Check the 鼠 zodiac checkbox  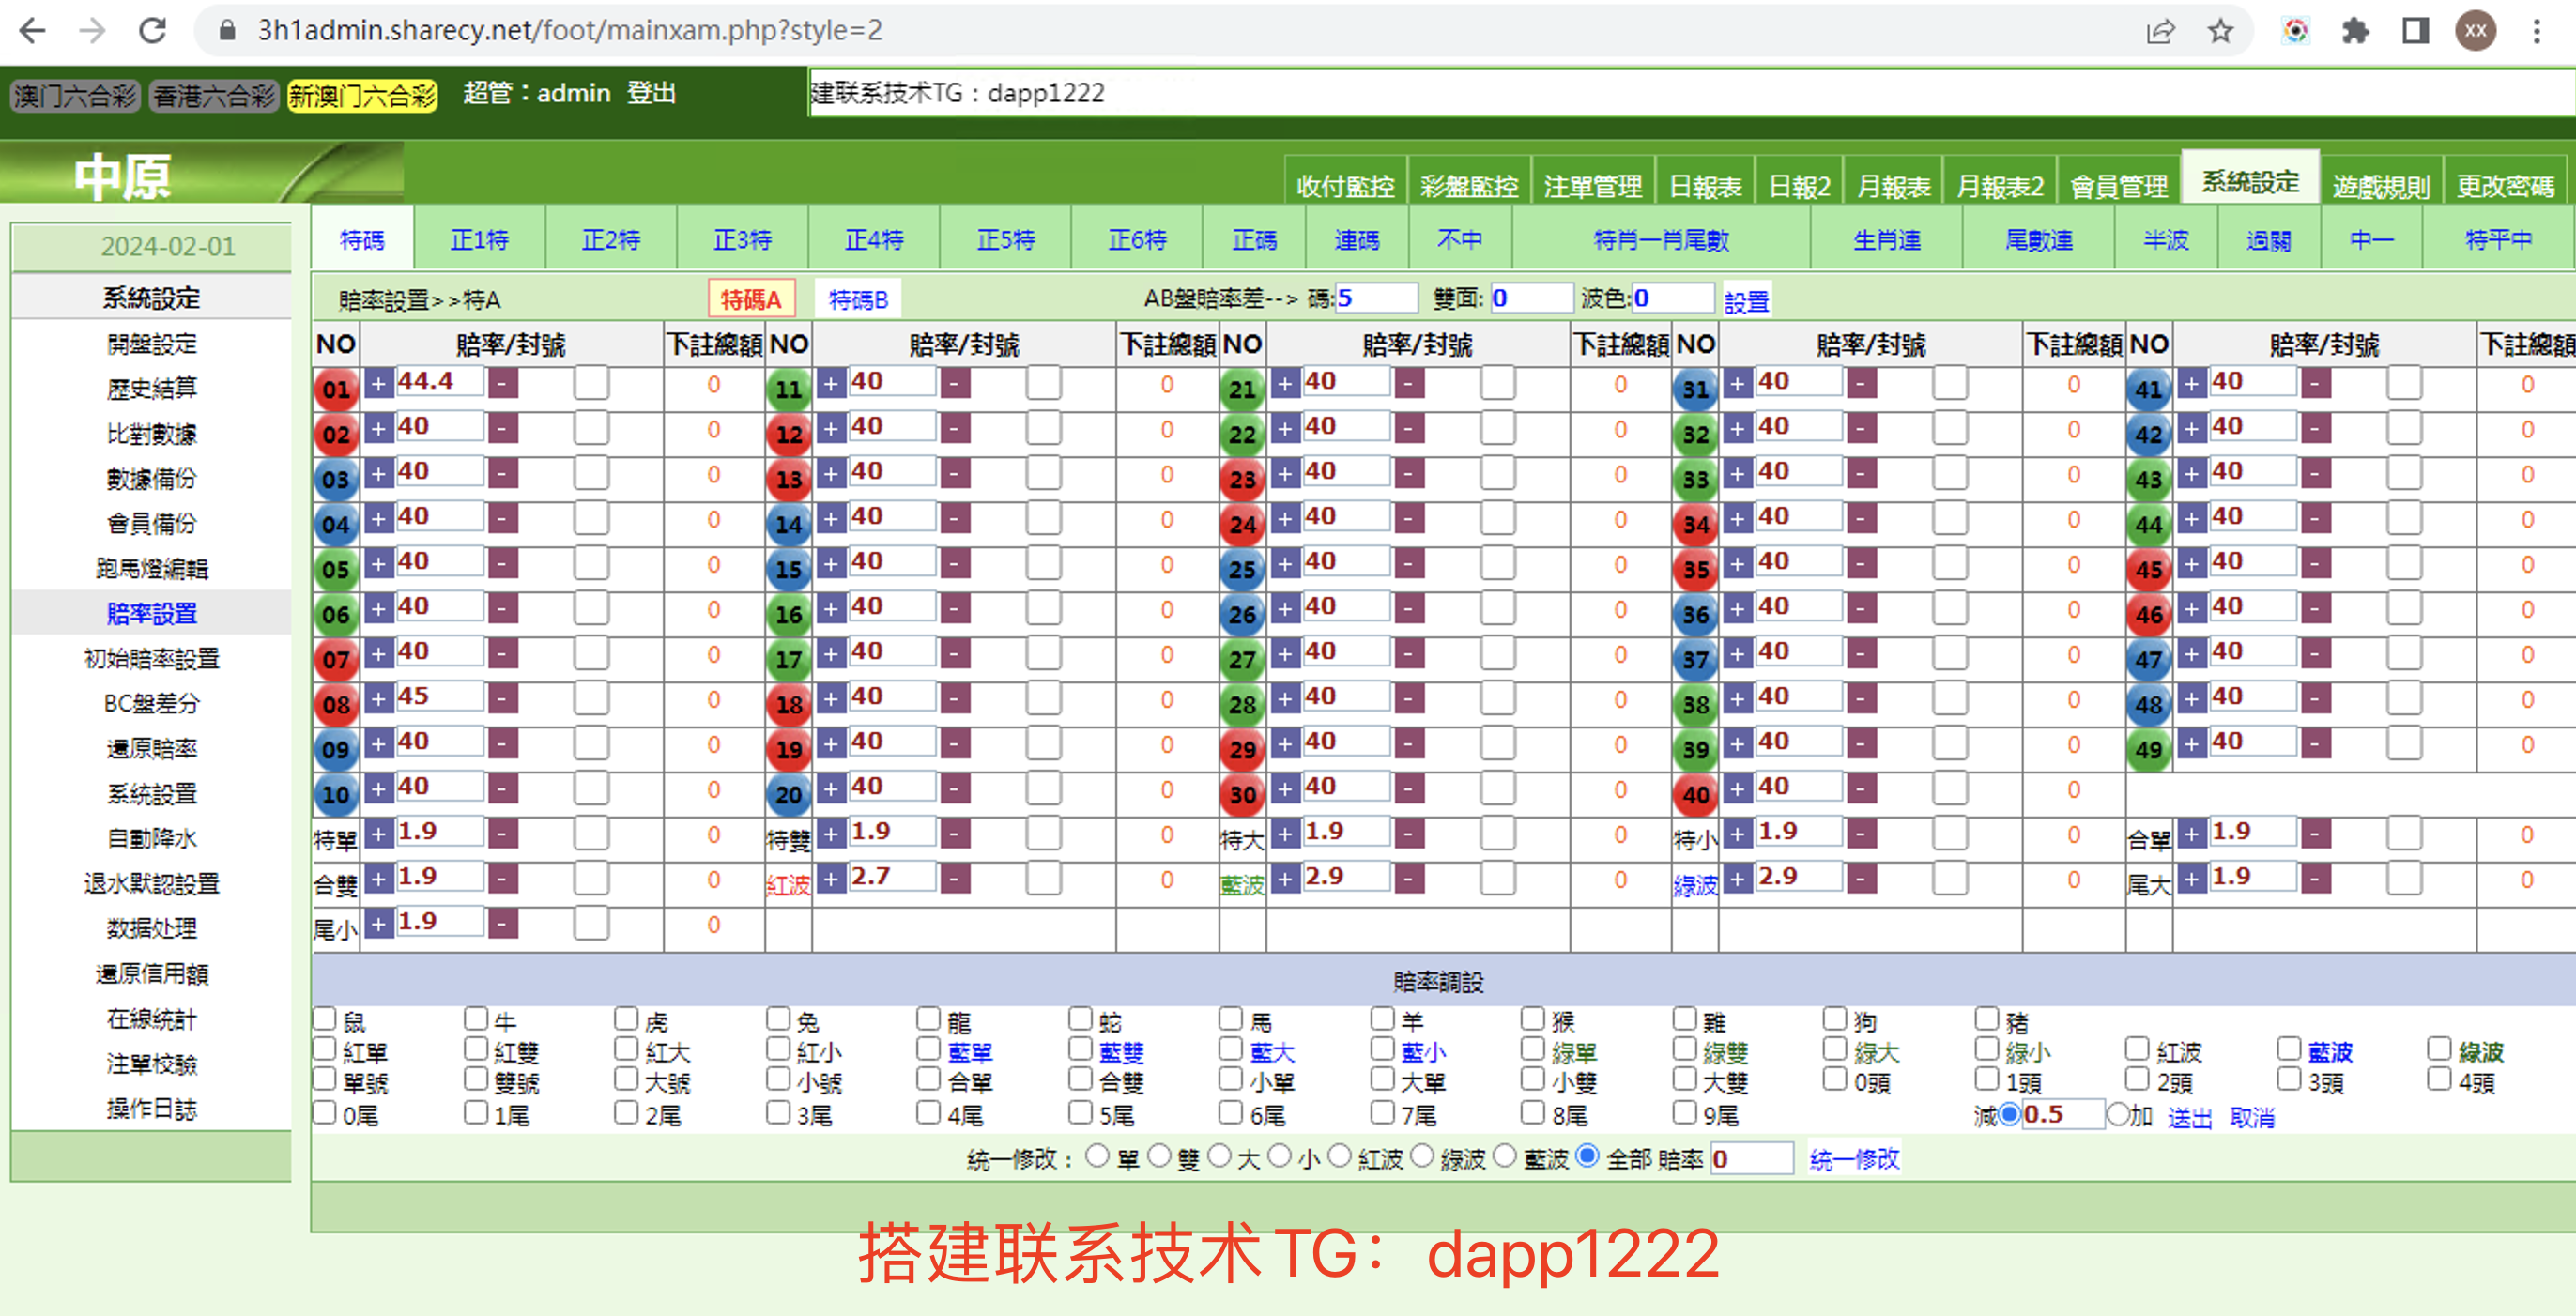325,1019
